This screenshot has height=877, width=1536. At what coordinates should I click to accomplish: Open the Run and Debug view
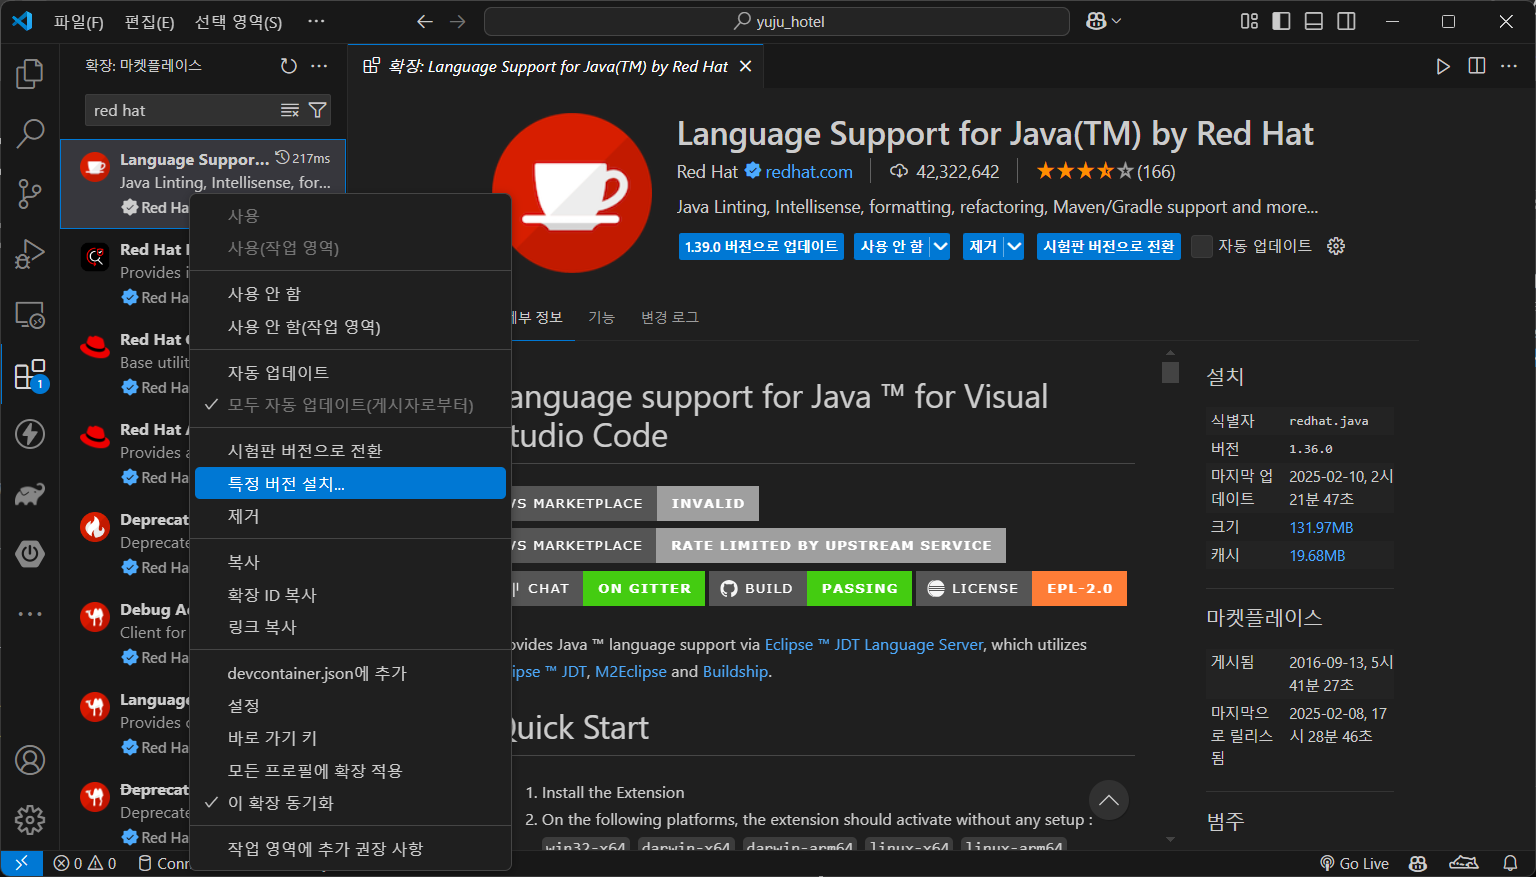coord(30,254)
